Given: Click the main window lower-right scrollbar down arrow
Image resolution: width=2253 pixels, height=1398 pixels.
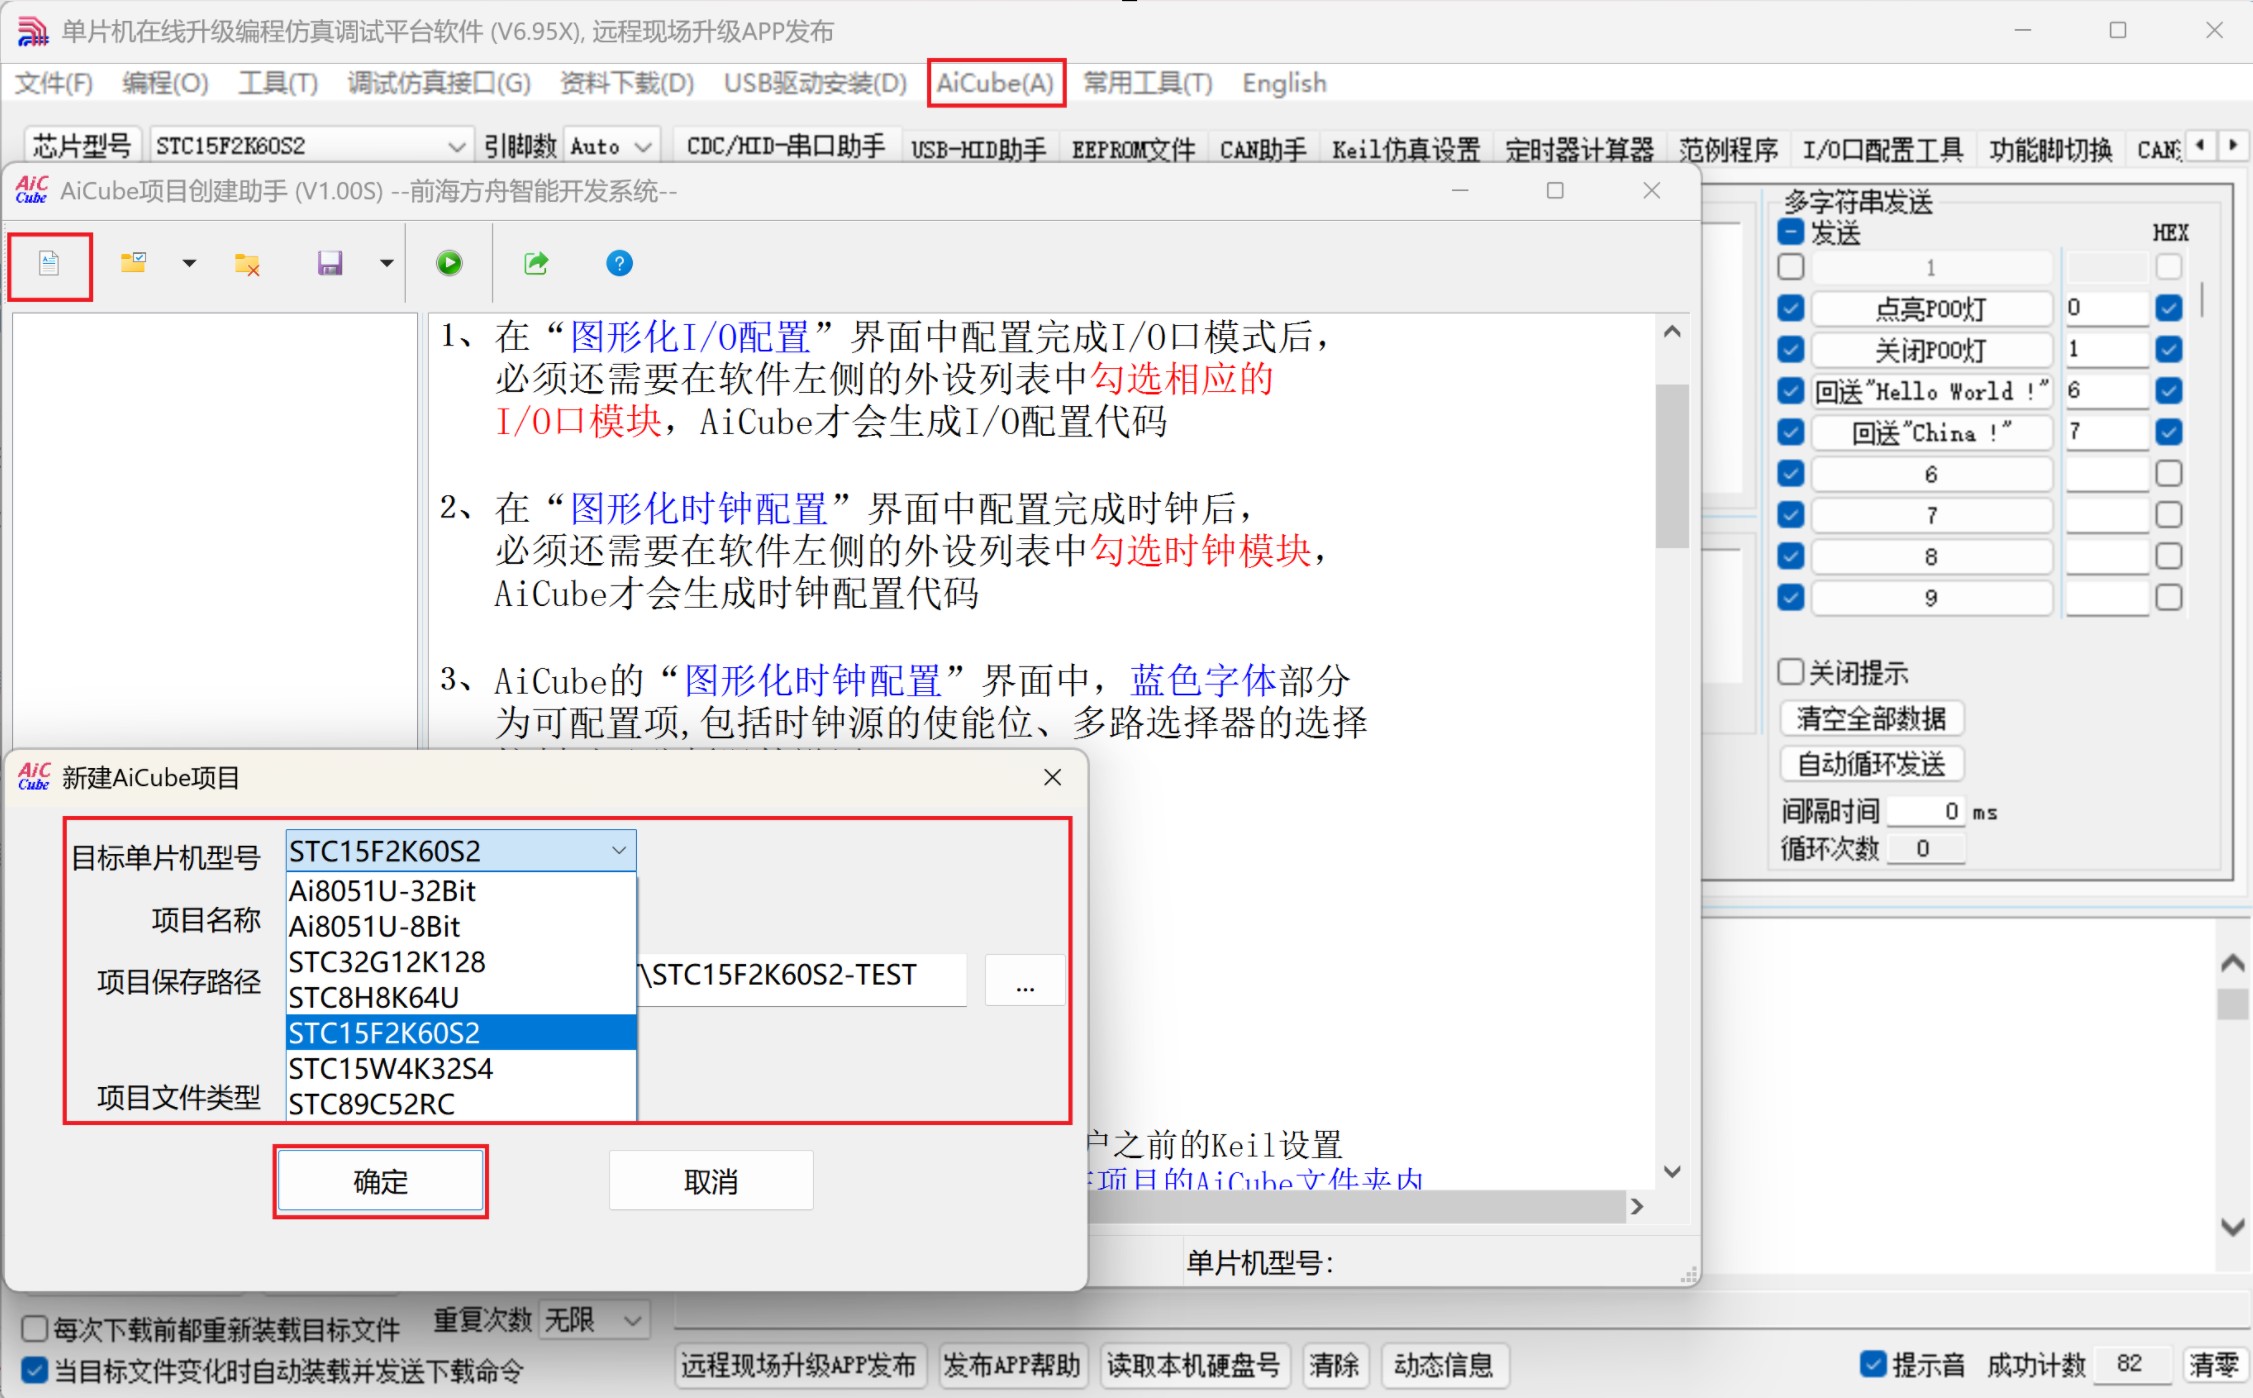Looking at the screenshot, I should pyautogui.click(x=2233, y=1227).
